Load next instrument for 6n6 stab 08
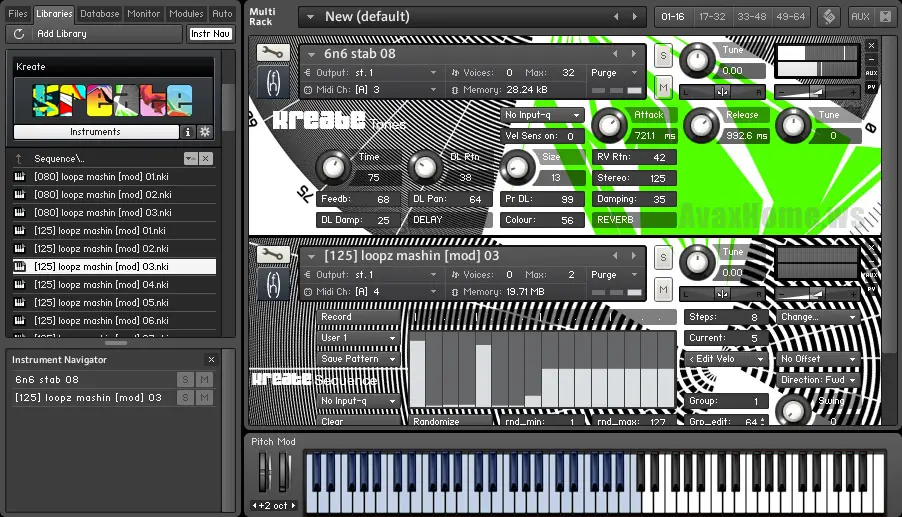This screenshot has height=517, width=902. click(634, 53)
